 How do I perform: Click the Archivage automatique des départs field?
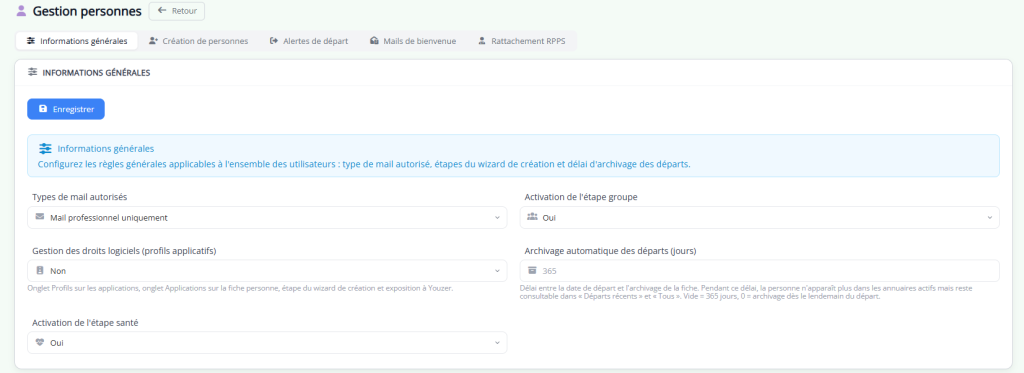pos(760,270)
